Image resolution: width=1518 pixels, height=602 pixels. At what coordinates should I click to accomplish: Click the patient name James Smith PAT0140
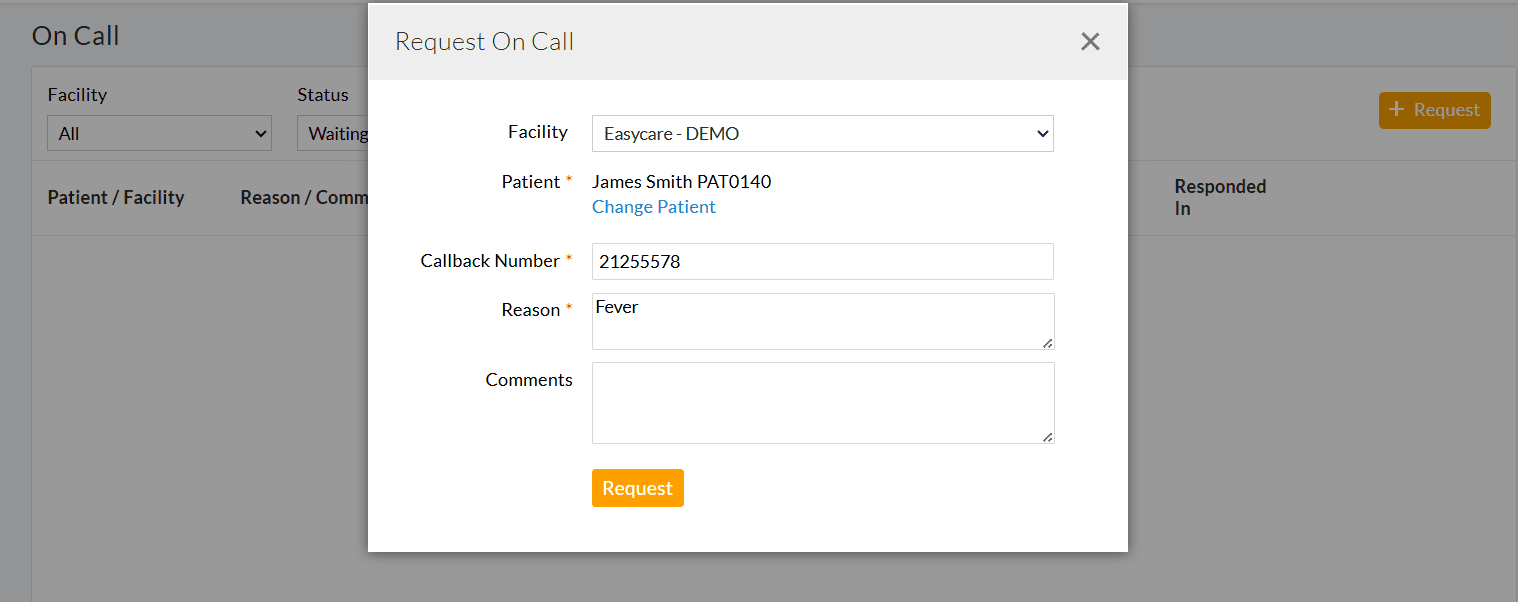click(681, 181)
